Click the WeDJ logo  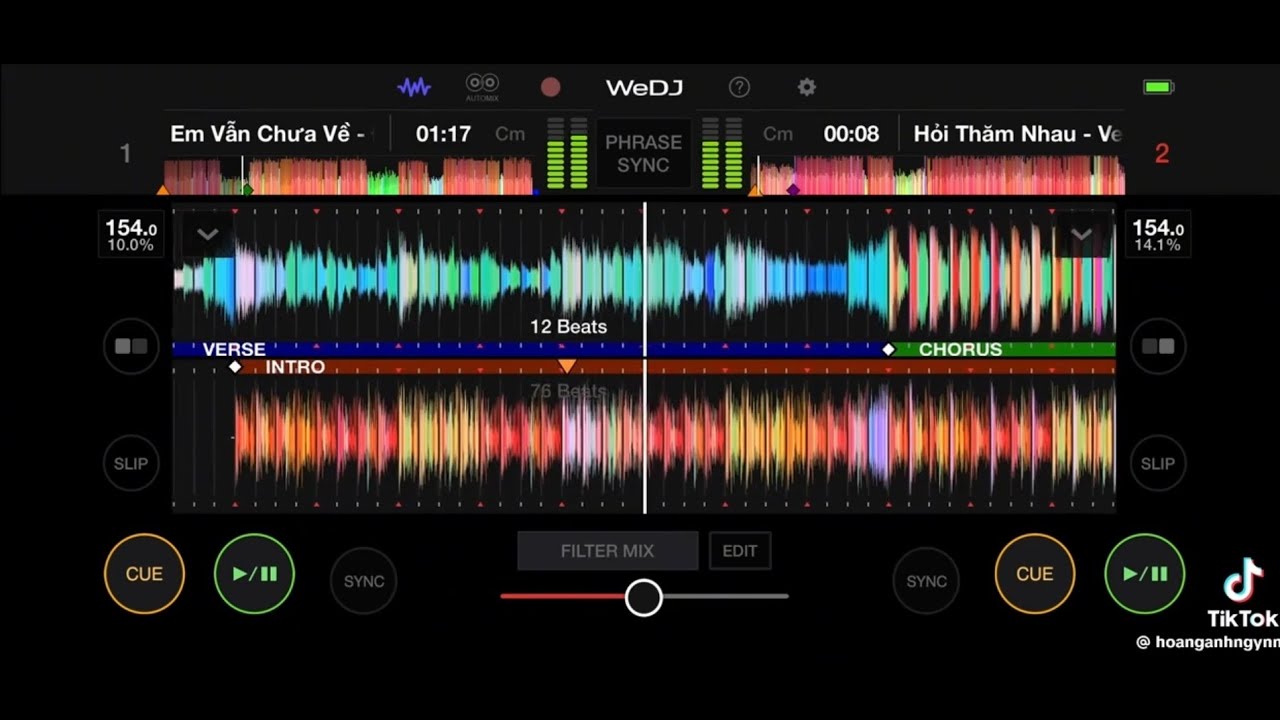[644, 88]
